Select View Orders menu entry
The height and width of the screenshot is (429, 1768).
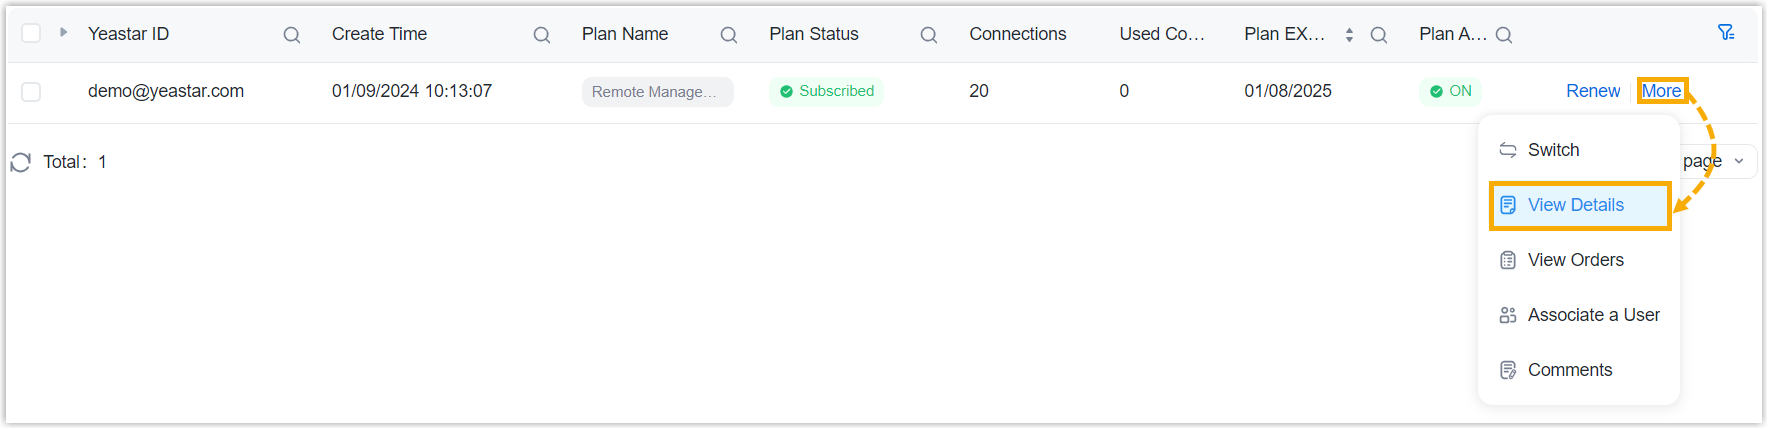pos(1575,260)
